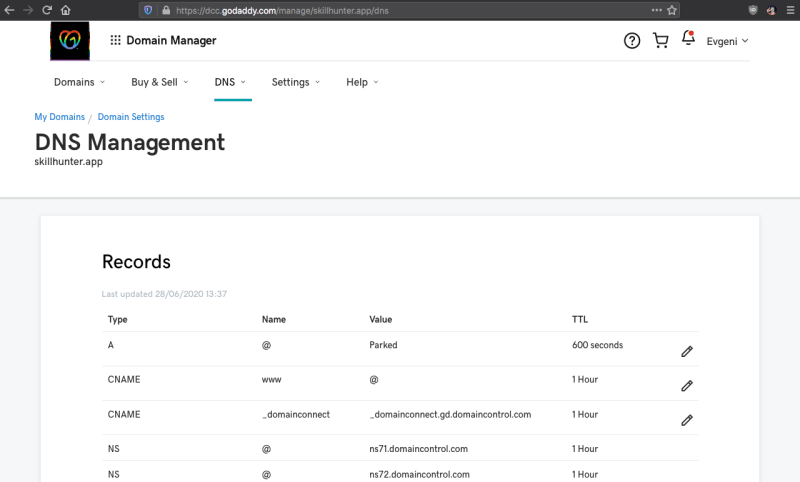The image size is (800, 482).
Task: Open the Buy & Sell dropdown menu
Action: coord(160,82)
